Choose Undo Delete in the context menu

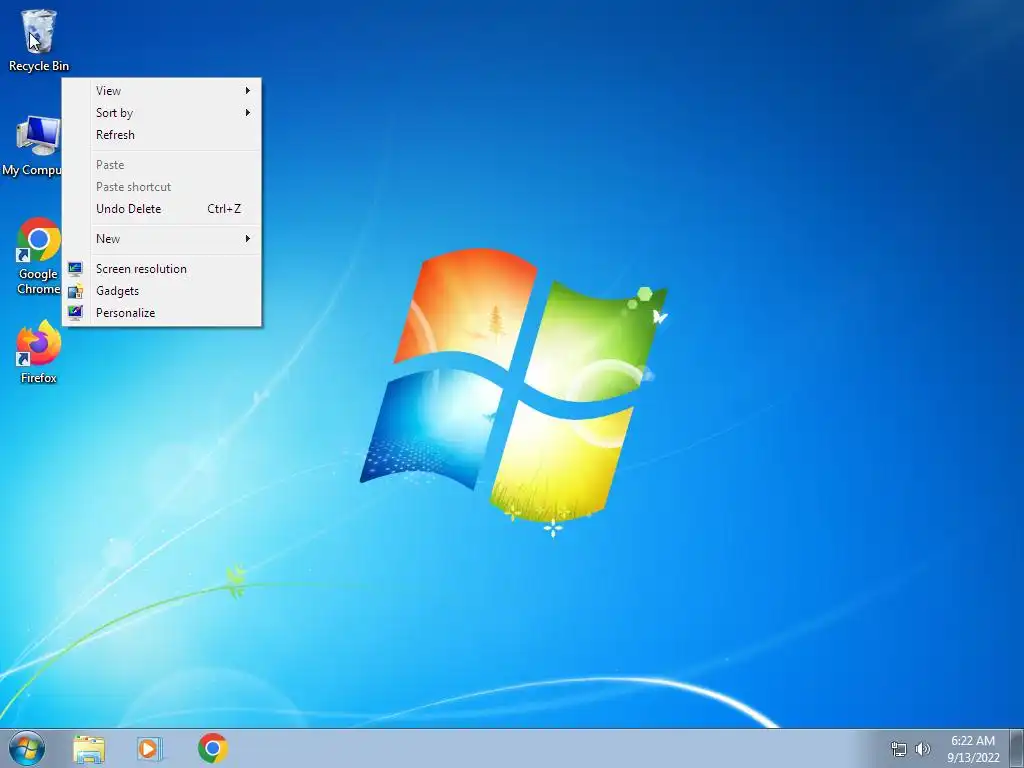click(162, 209)
